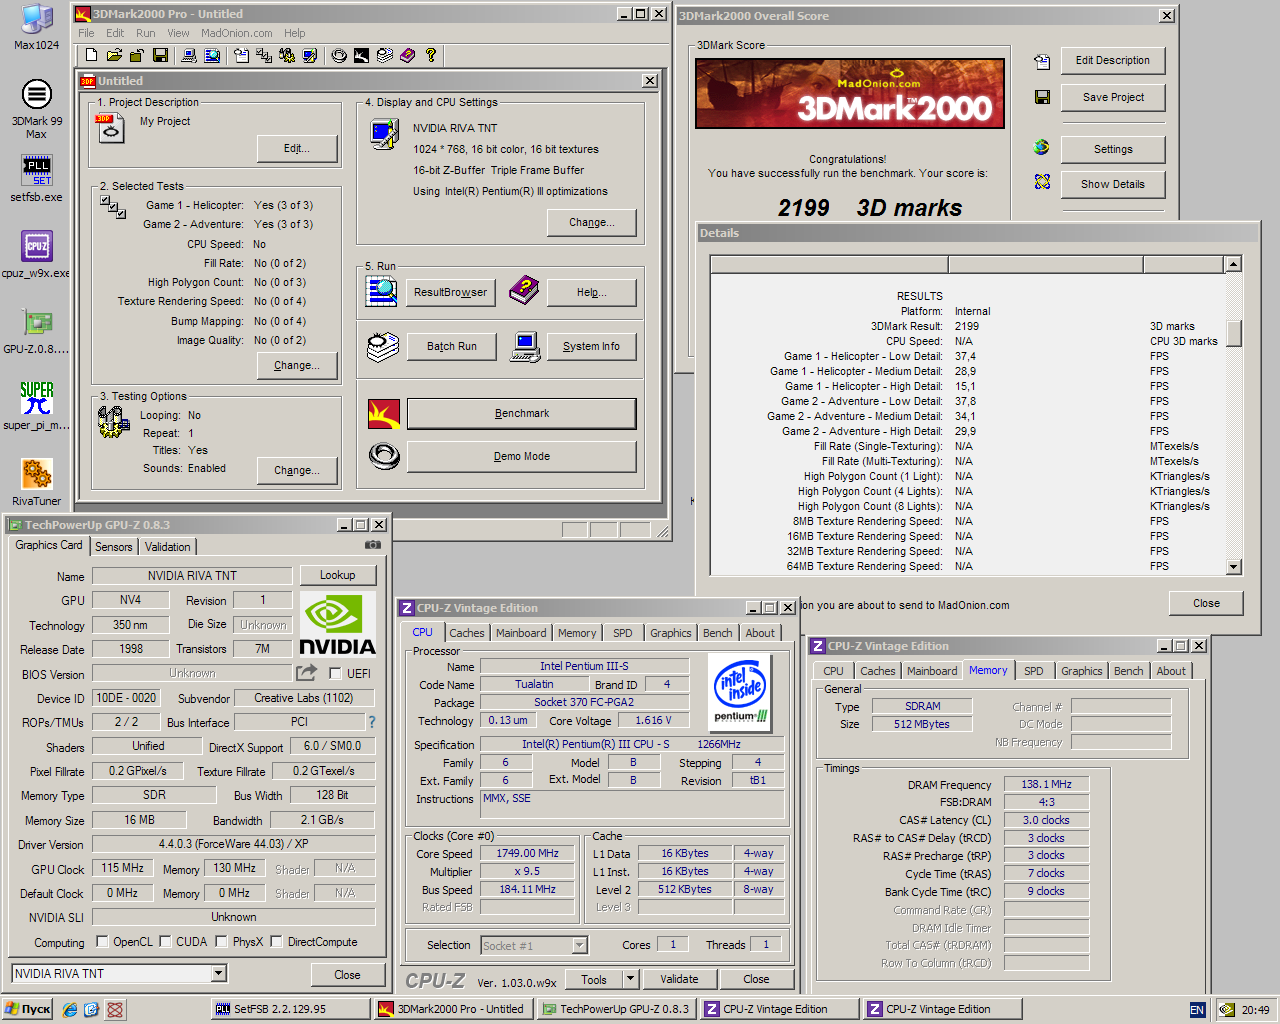Click the Core Speed value 1749.00 MHz
Image resolution: width=1280 pixels, height=1024 pixels.
[x=528, y=853]
